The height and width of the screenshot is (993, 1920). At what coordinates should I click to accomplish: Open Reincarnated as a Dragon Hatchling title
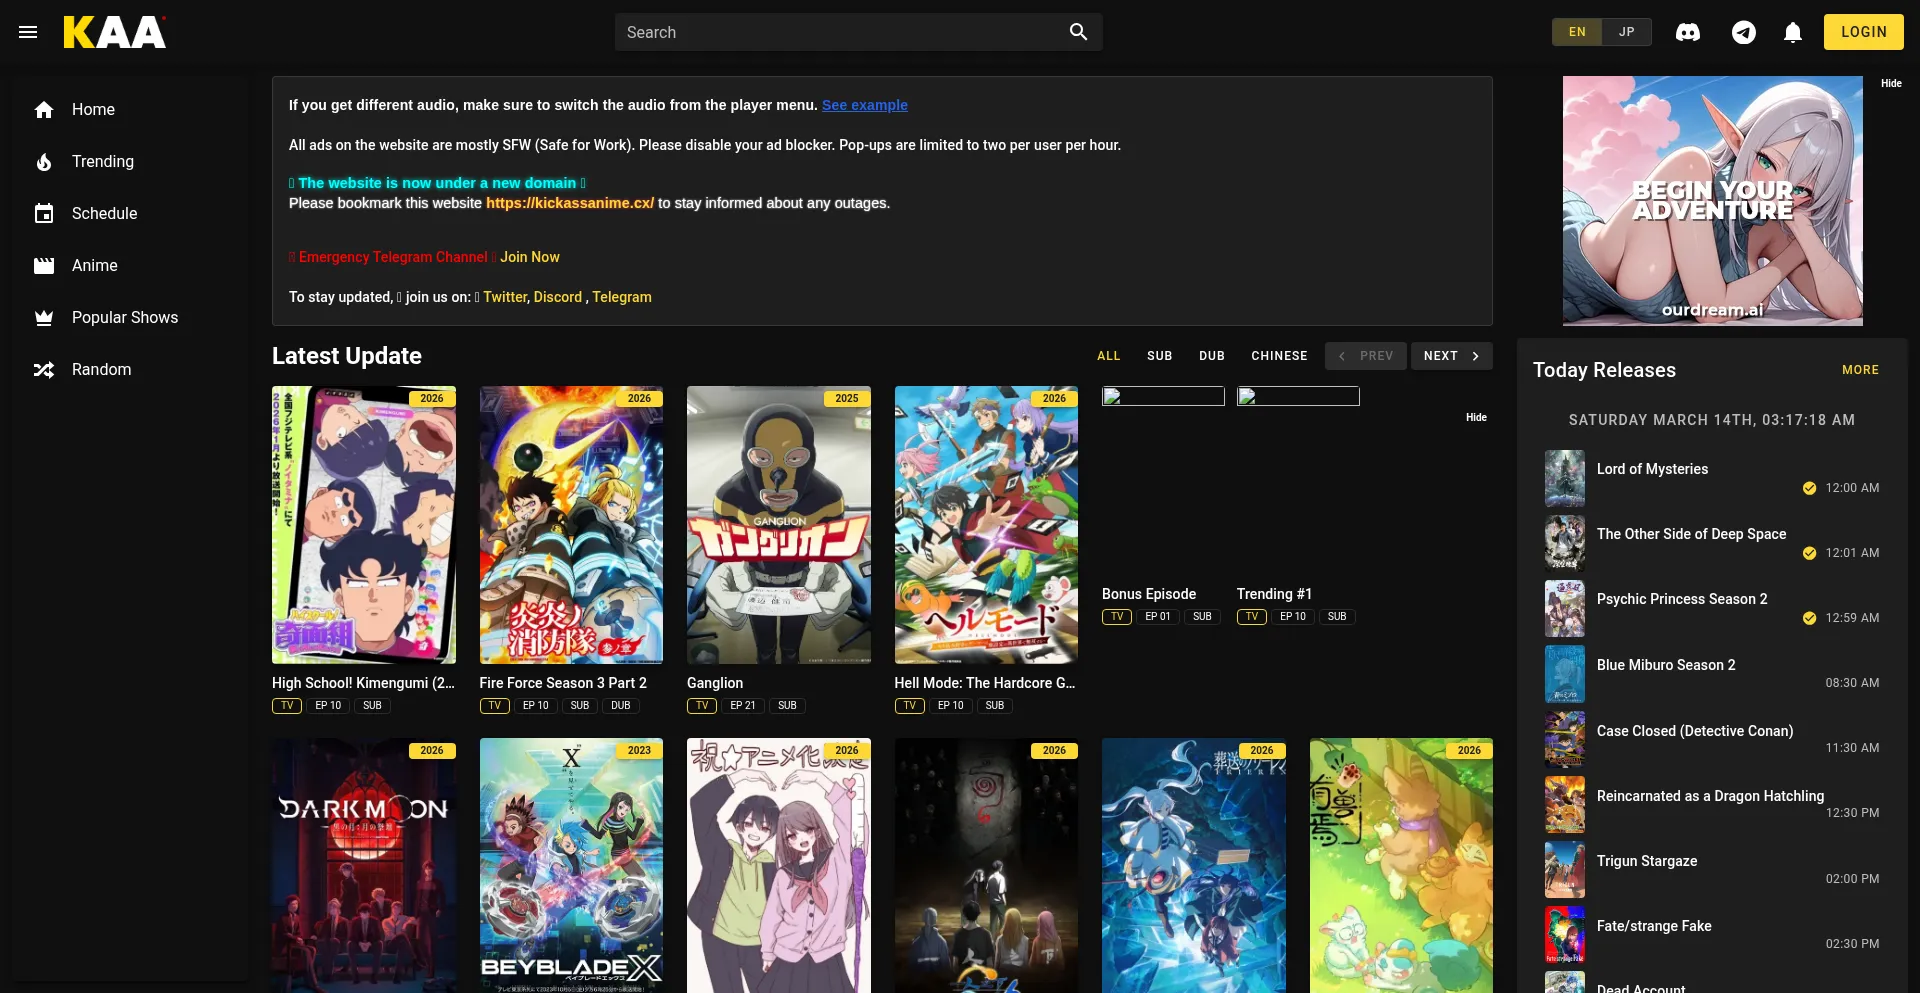tap(1710, 796)
